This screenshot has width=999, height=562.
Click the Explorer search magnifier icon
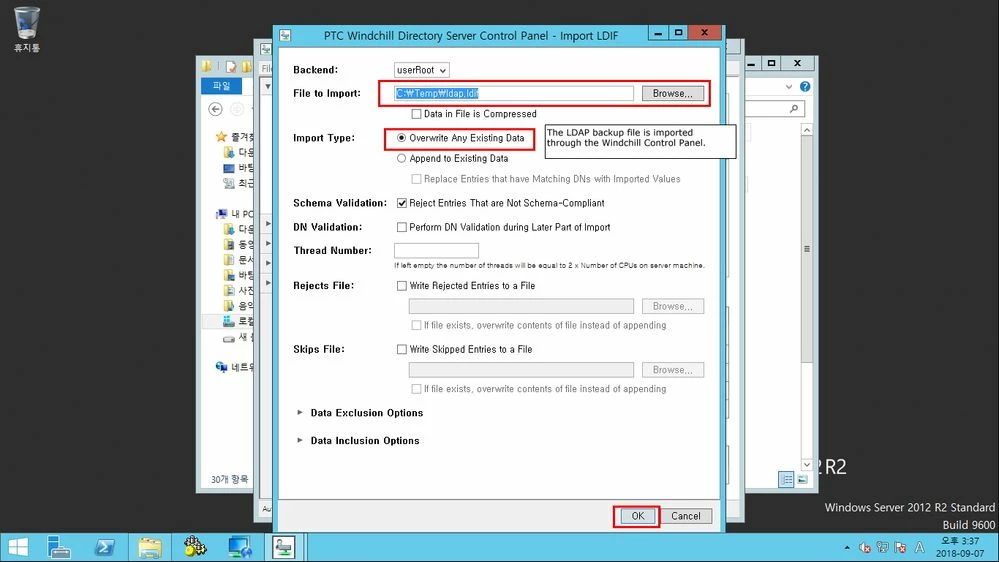(794, 109)
